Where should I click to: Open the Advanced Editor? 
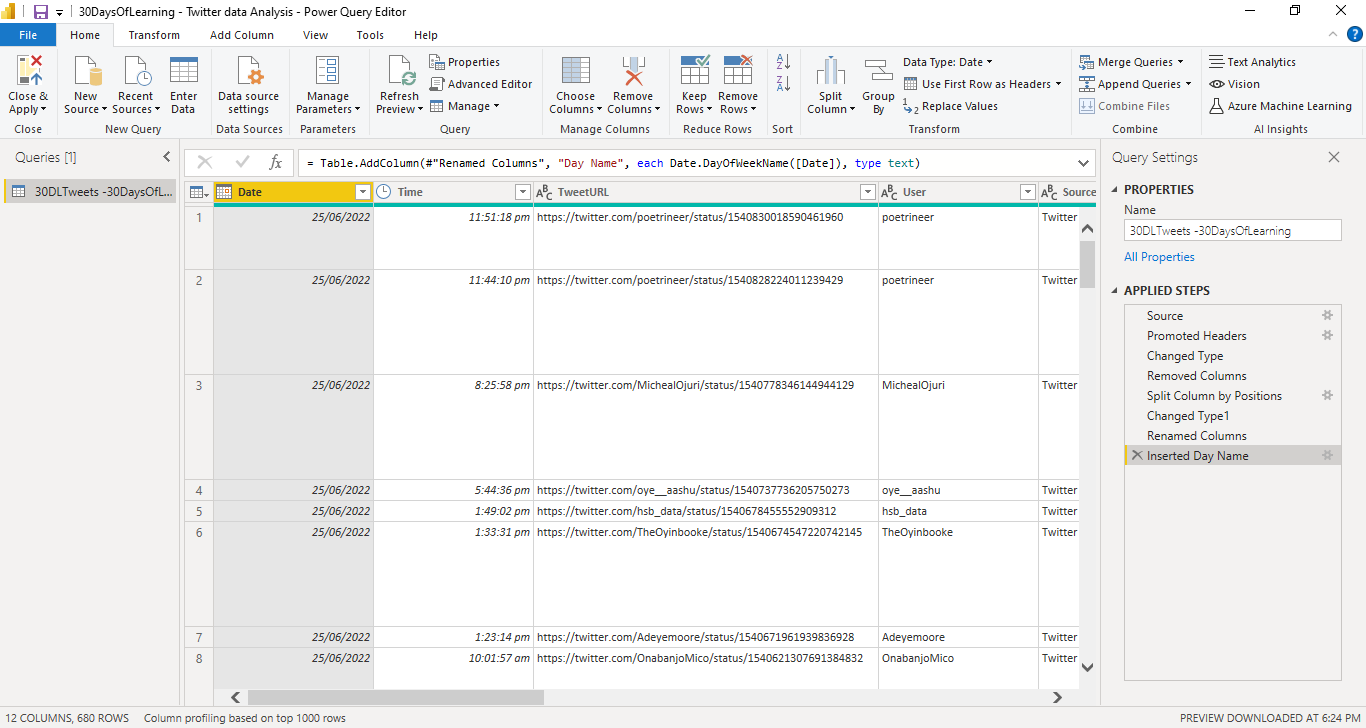click(x=481, y=83)
